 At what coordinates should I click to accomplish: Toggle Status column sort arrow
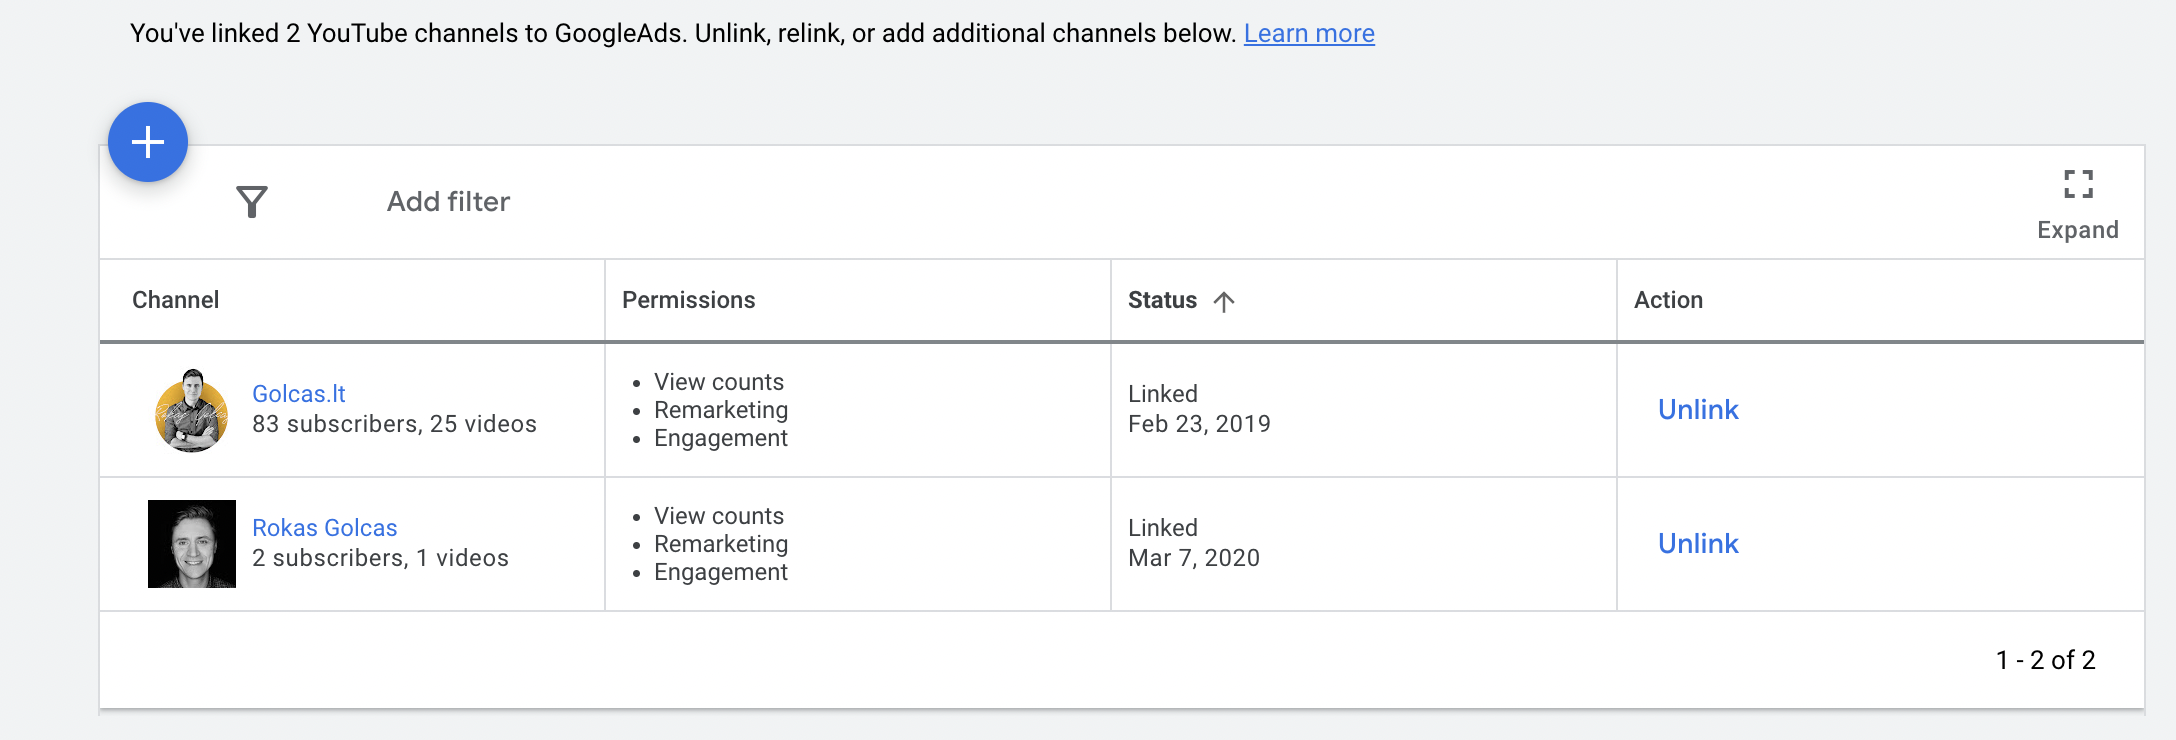pos(1224,301)
